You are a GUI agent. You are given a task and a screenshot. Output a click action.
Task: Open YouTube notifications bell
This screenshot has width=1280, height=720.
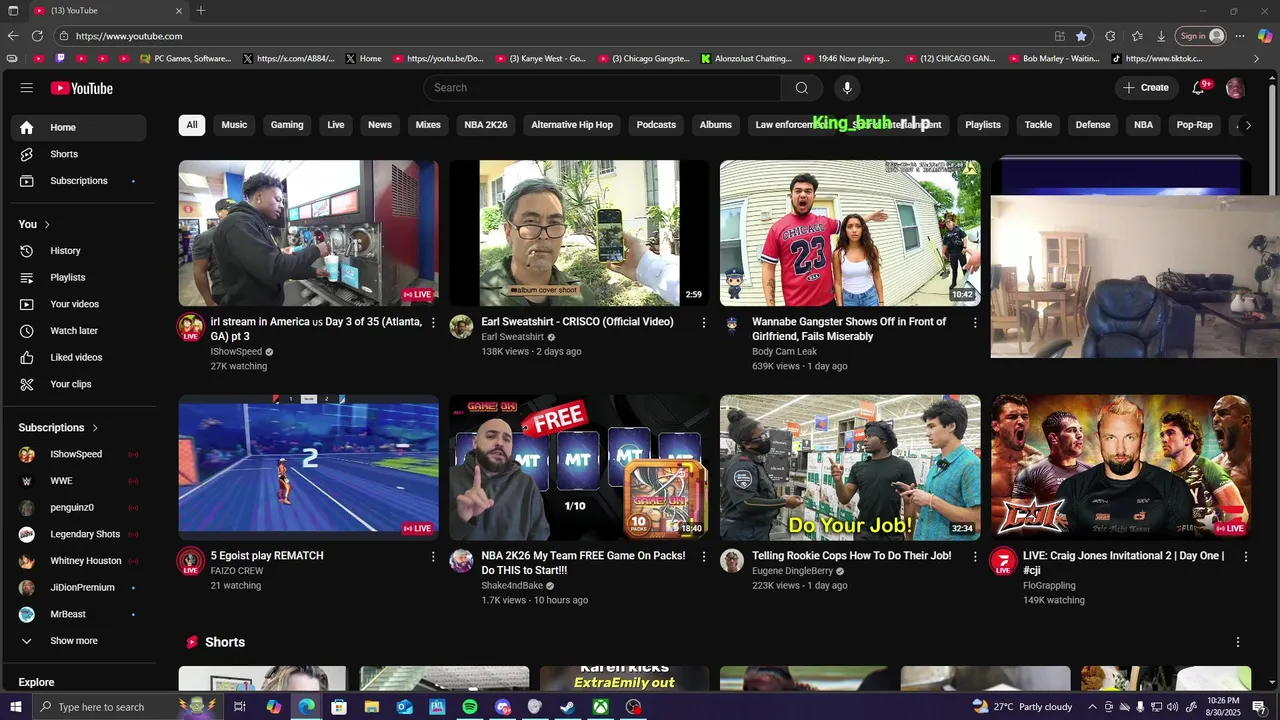pos(1199,88)
